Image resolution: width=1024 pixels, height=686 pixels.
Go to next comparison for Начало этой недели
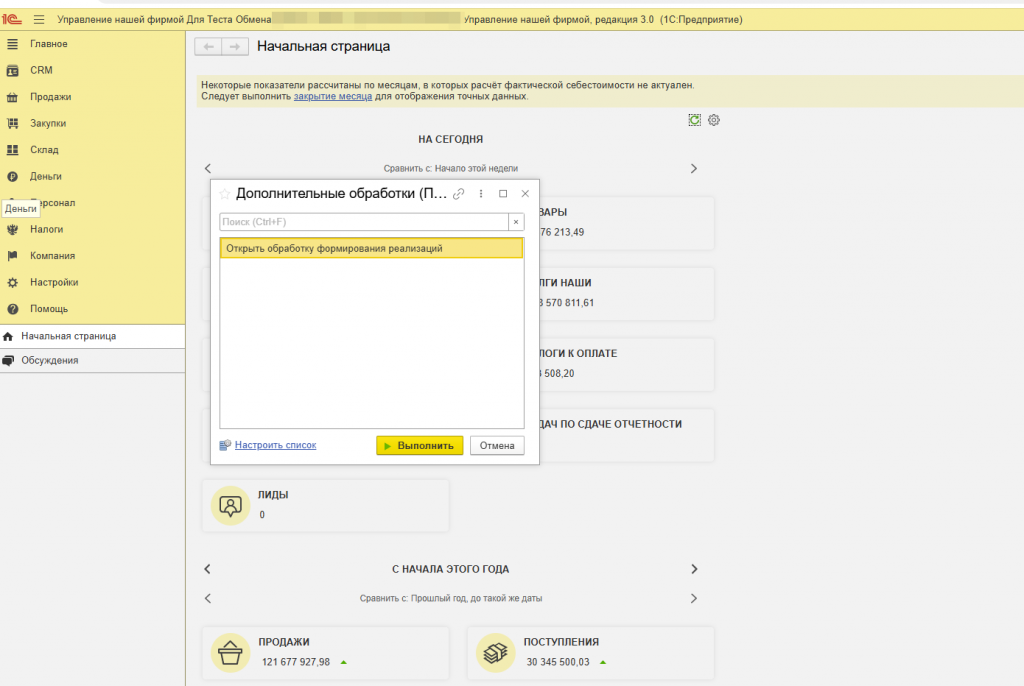tap(694, 169)
